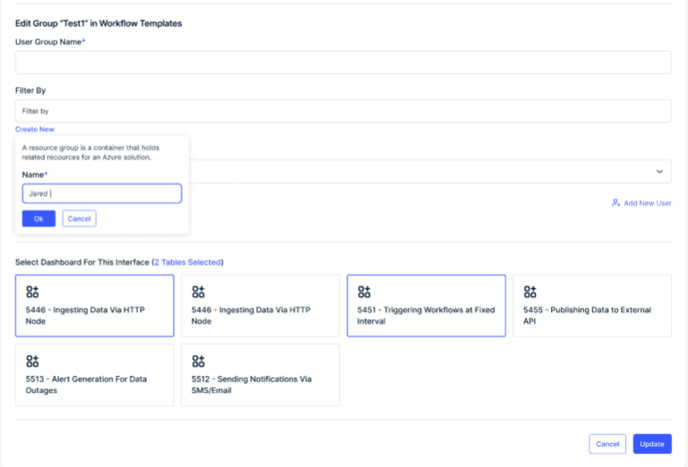This screenshot has height=467, width=688.
Task: Deselect the 5451 Triggering Workflows card
Action: tap(426, 306)
